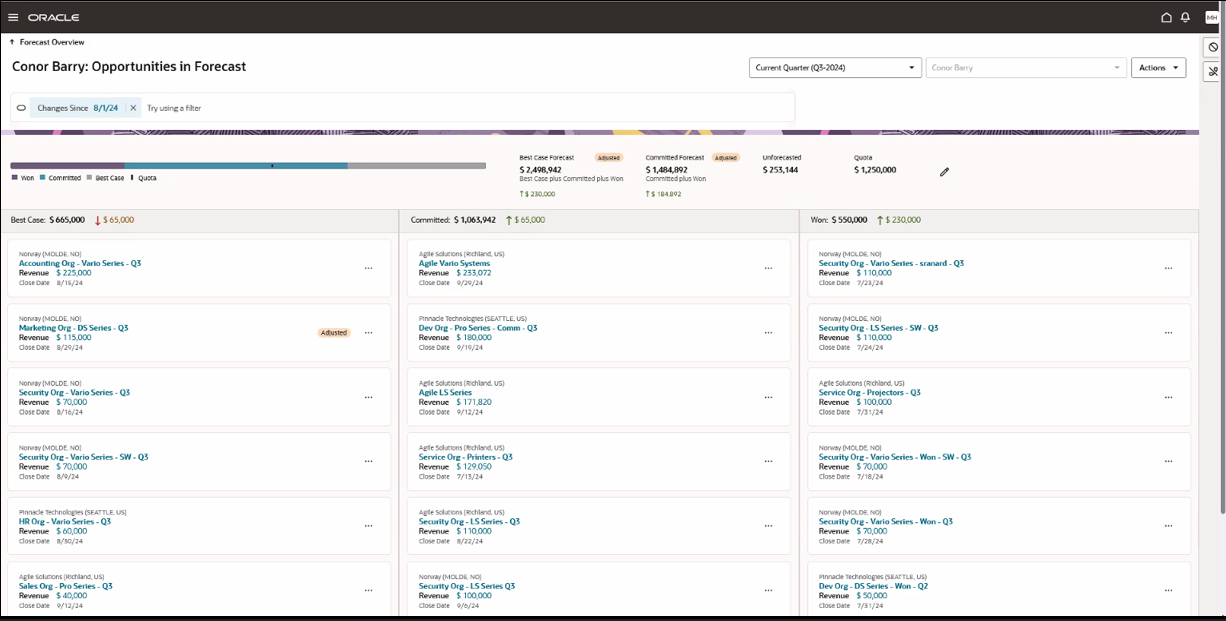Viewport: 1226px width, 621px height.
Task: Click the Won segment of forecast bar
Action: pos(67,165)
